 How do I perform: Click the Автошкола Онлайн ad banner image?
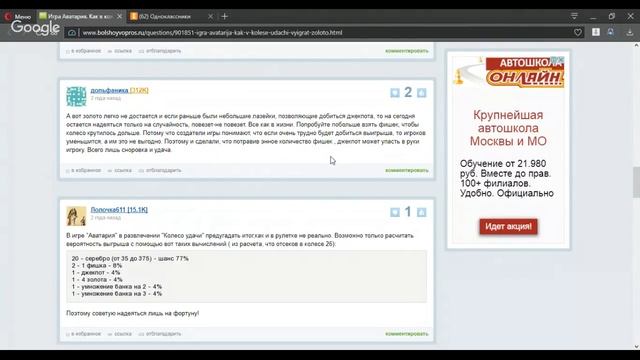[508, 72]
